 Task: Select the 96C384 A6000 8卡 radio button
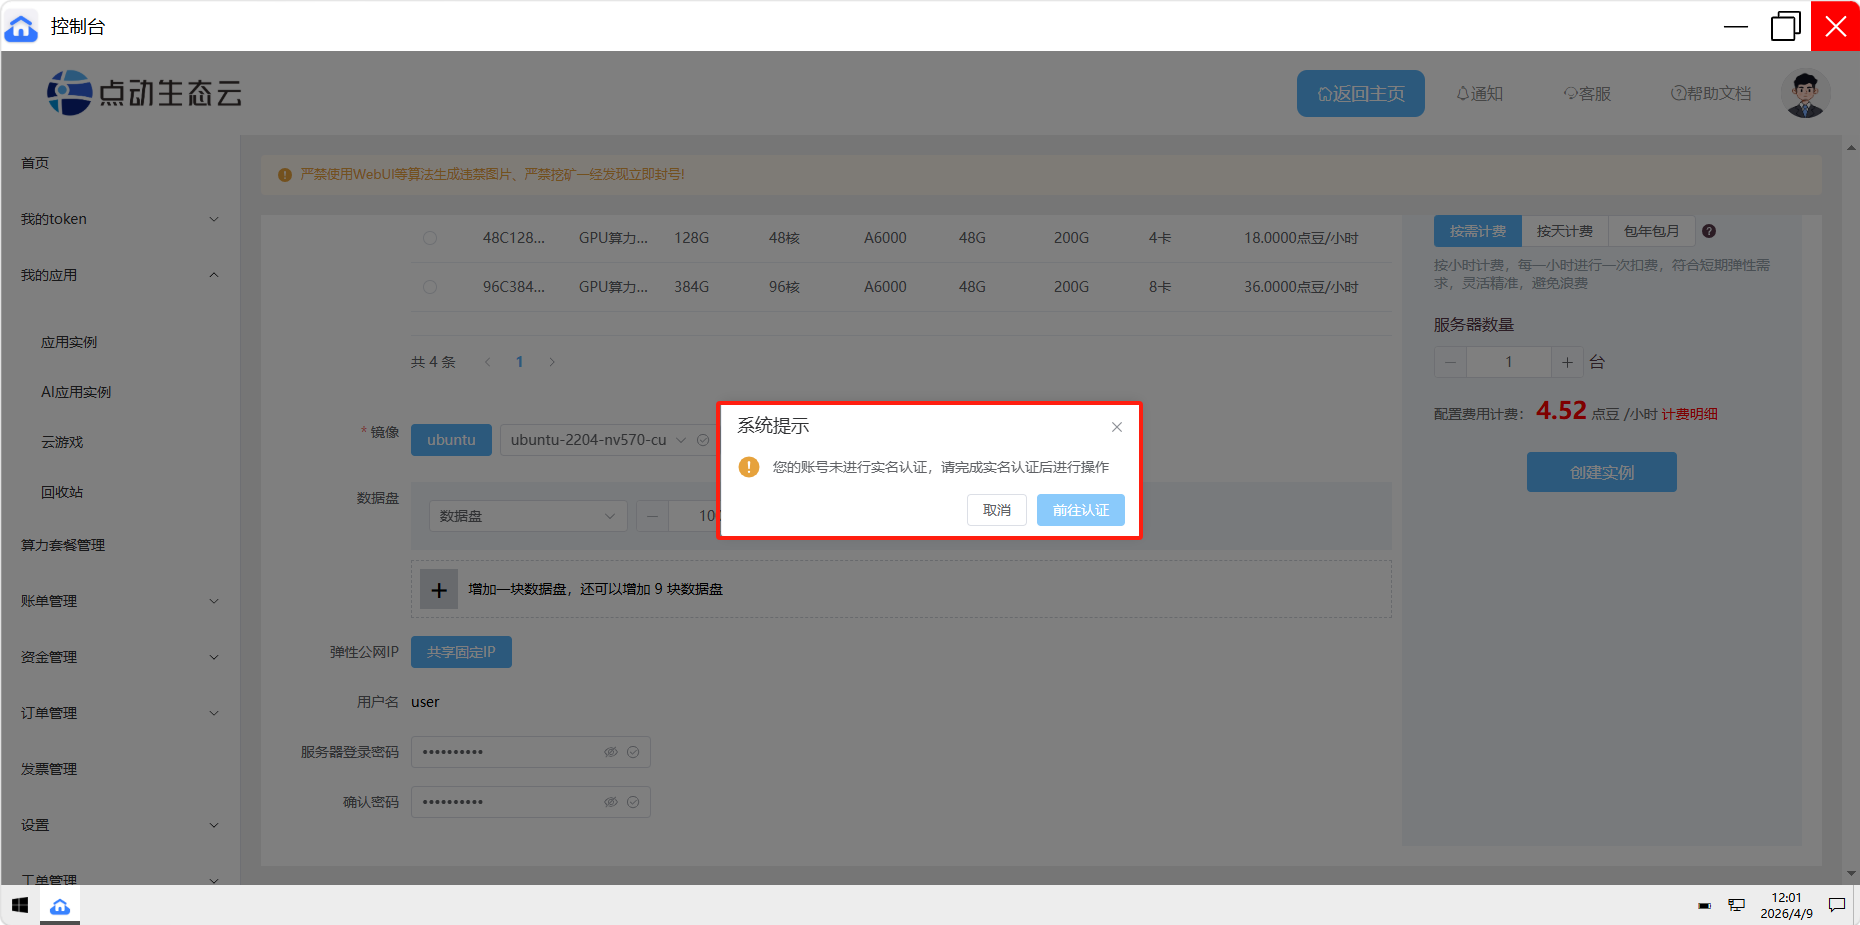[x=430, y=287]
